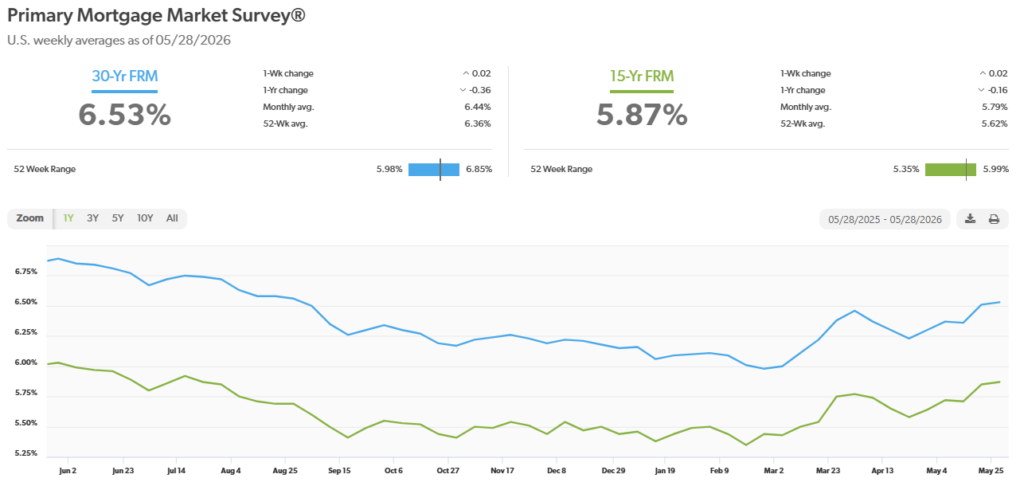Click the green line's low point near Feb
The image size is (1024, 486).
746,445
